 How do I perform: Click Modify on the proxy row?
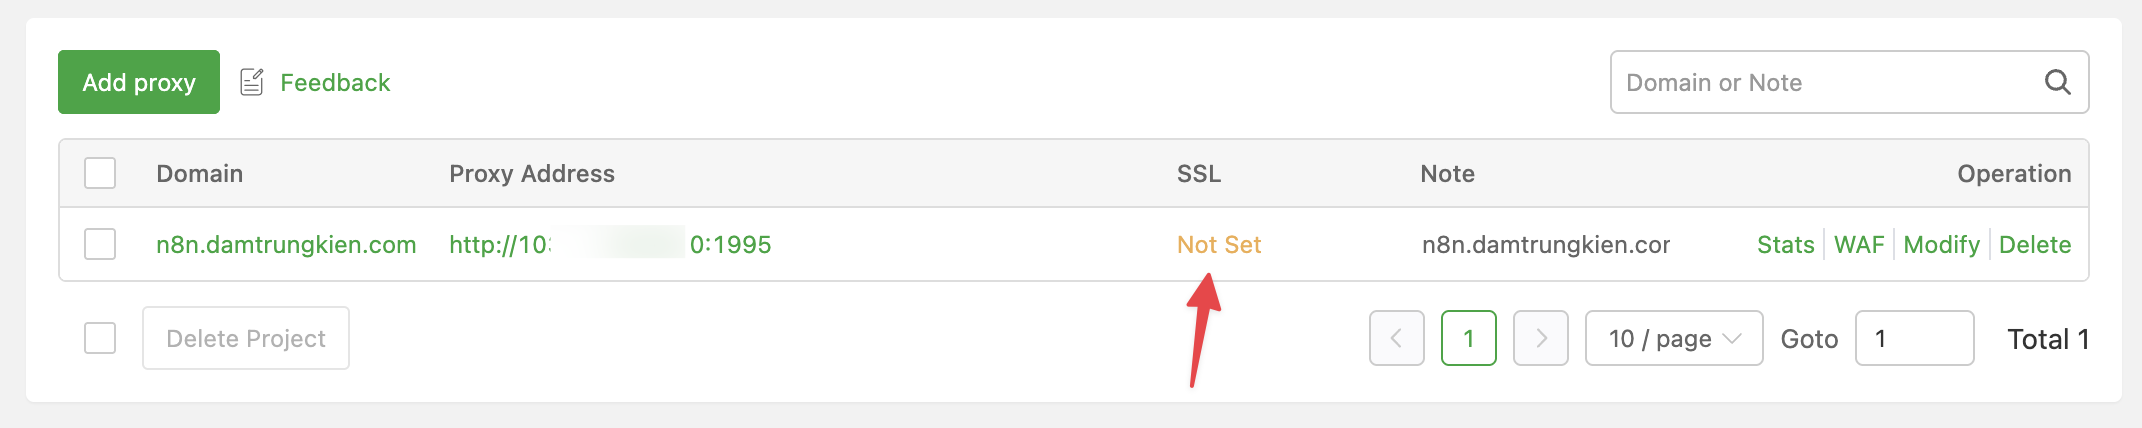[x=1941, y=244]
